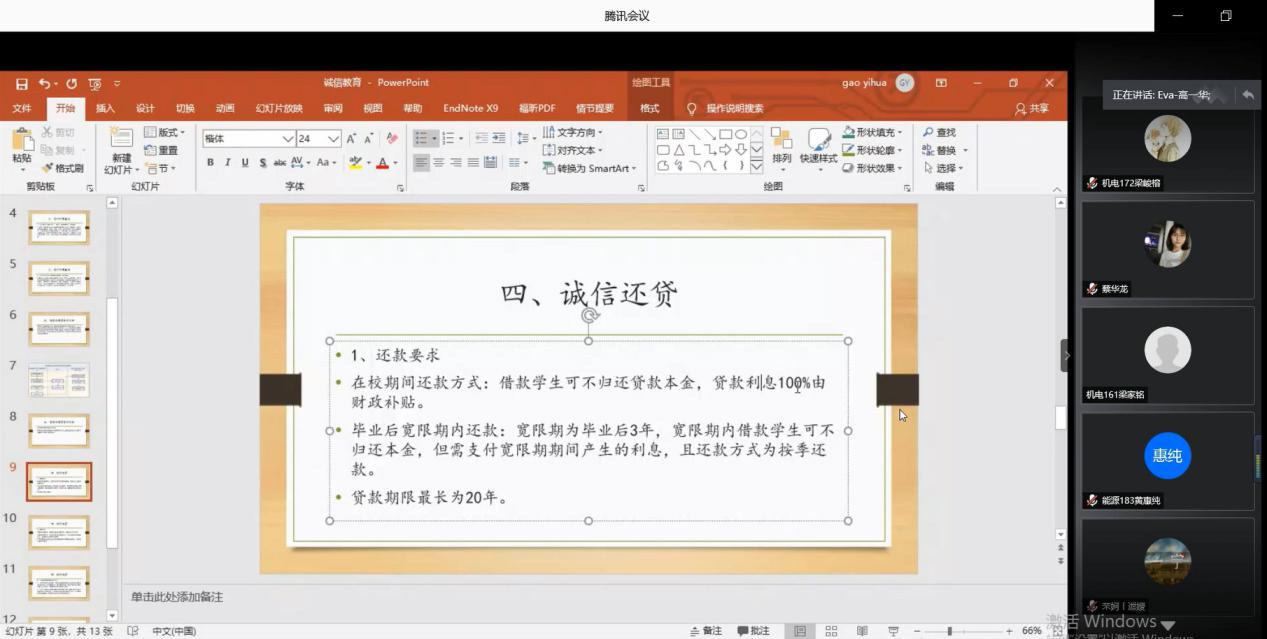The image size is (1267, 639).
Task: Open the Find (查找) tool
Action: coord(941,131)
